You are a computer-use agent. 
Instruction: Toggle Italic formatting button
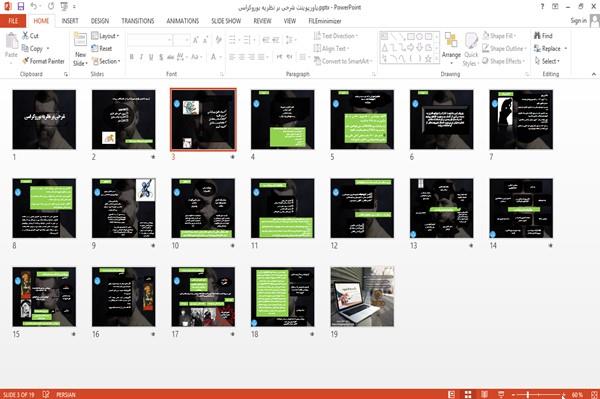click(141, 57)
